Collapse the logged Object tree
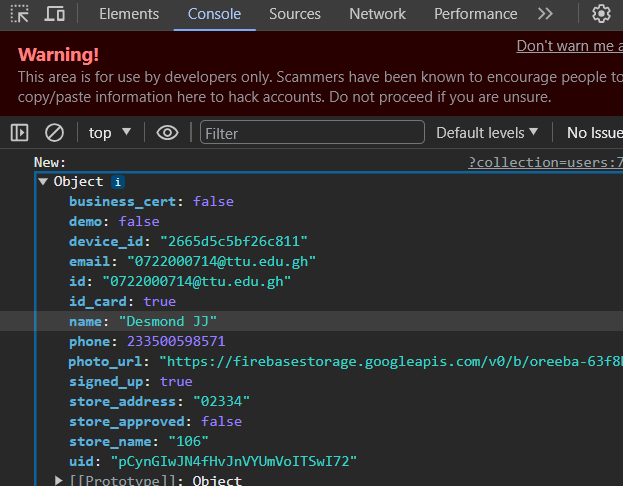The width and height of the screenshot is (623, 486). coord(43,182)
